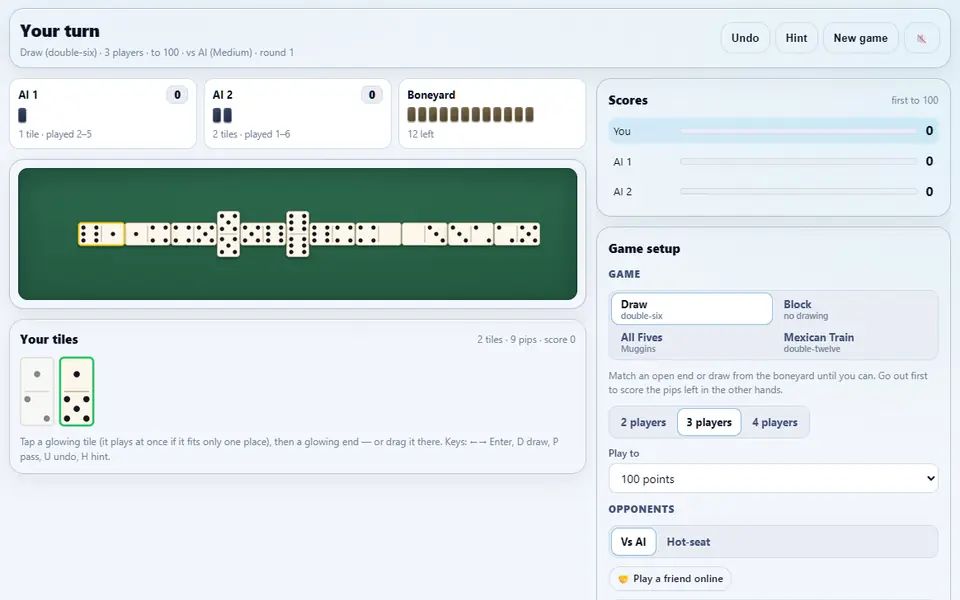Click the '1 tile · played 2–5' text

point(55,134)
